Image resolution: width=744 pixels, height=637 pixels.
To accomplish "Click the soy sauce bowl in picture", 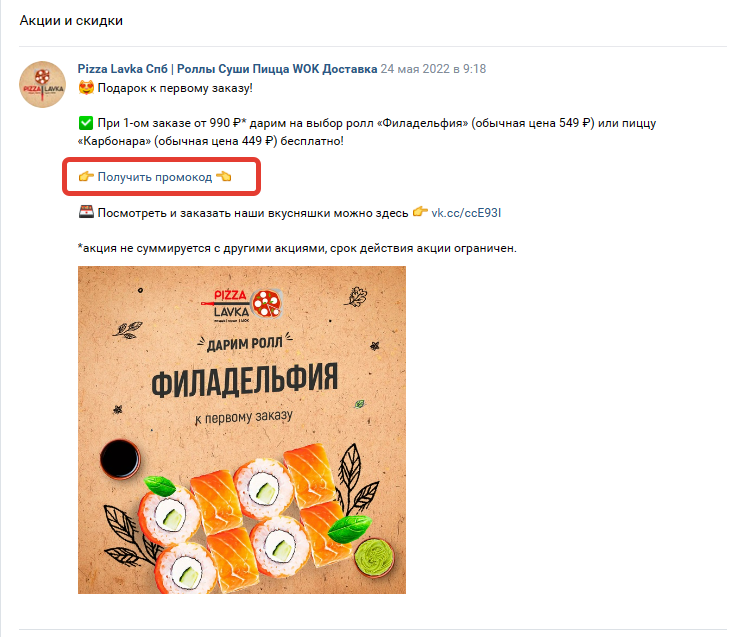I will (x=120, y=459).
